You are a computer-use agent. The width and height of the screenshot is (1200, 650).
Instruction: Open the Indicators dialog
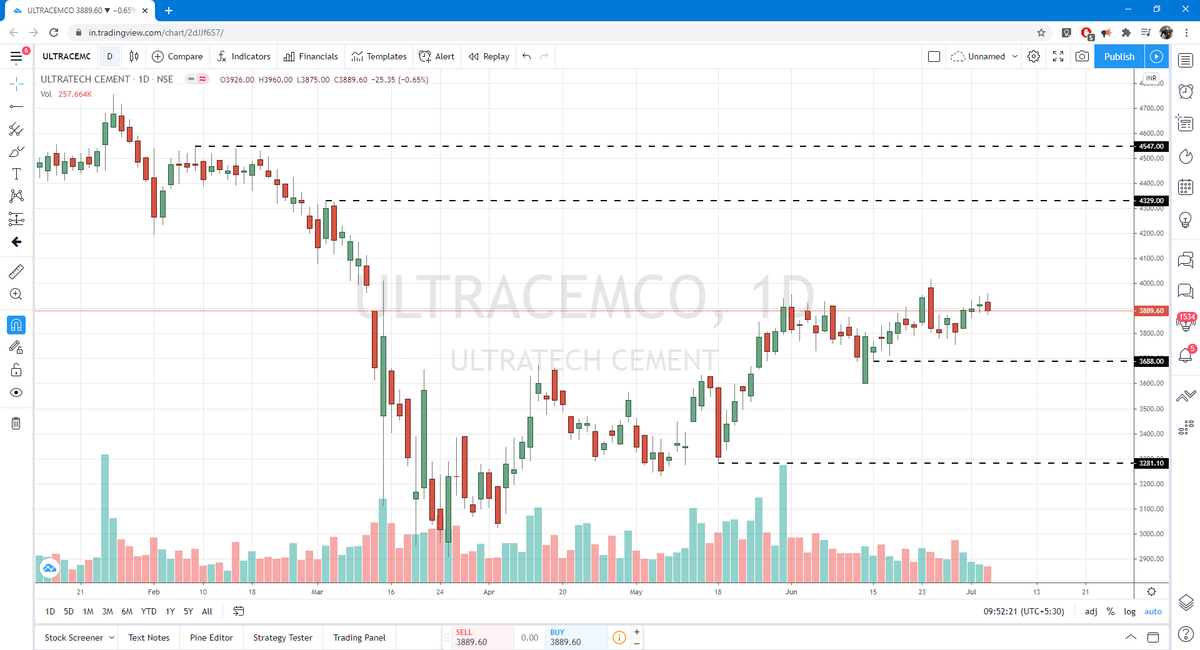[x=243, y=56]
